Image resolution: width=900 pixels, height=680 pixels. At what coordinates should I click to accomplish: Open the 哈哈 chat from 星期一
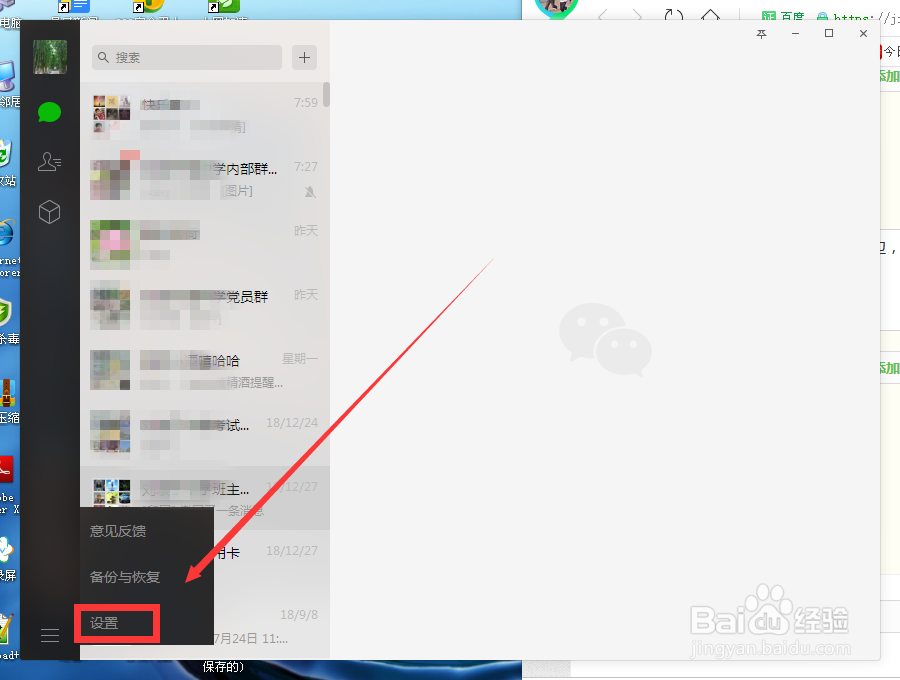pos(205,371)
